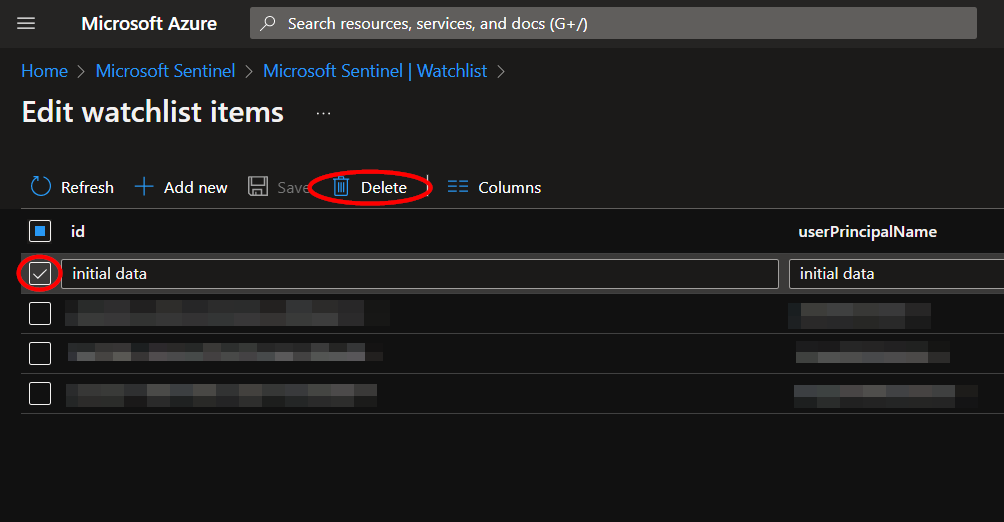Edit the userPrincipalName field containing initial data
Screen dimensions: 1004x522
896,274
